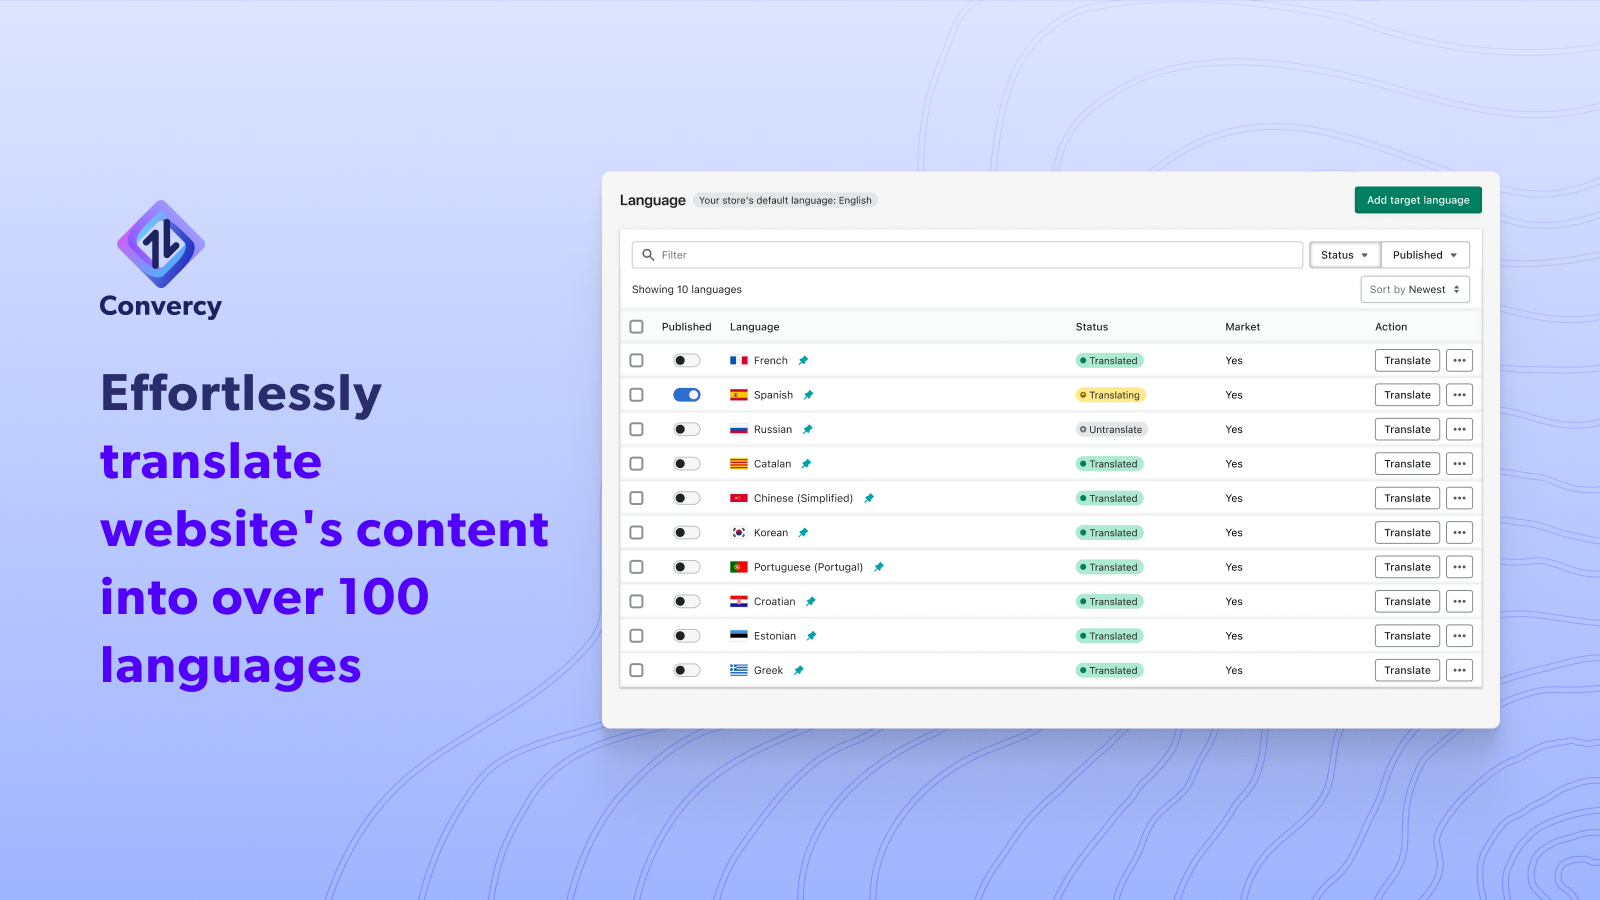
Task: Click the Translating status badge for Spanish
Action: coord(1110,395)
